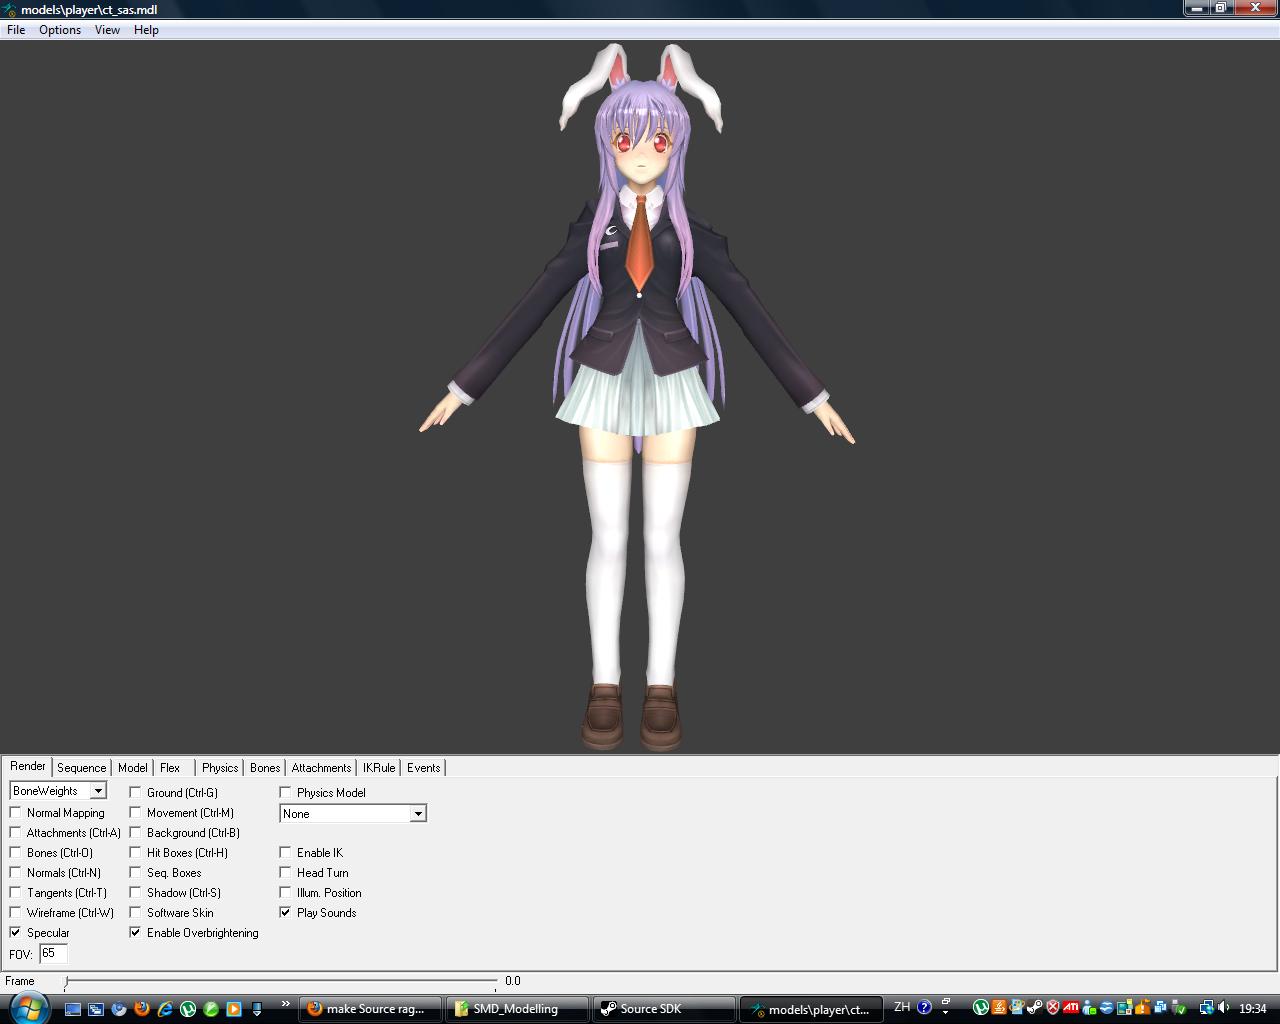Toggle Background (Ctrl-B) checkbox
1280x1024 pixels.
pos(135,832)
